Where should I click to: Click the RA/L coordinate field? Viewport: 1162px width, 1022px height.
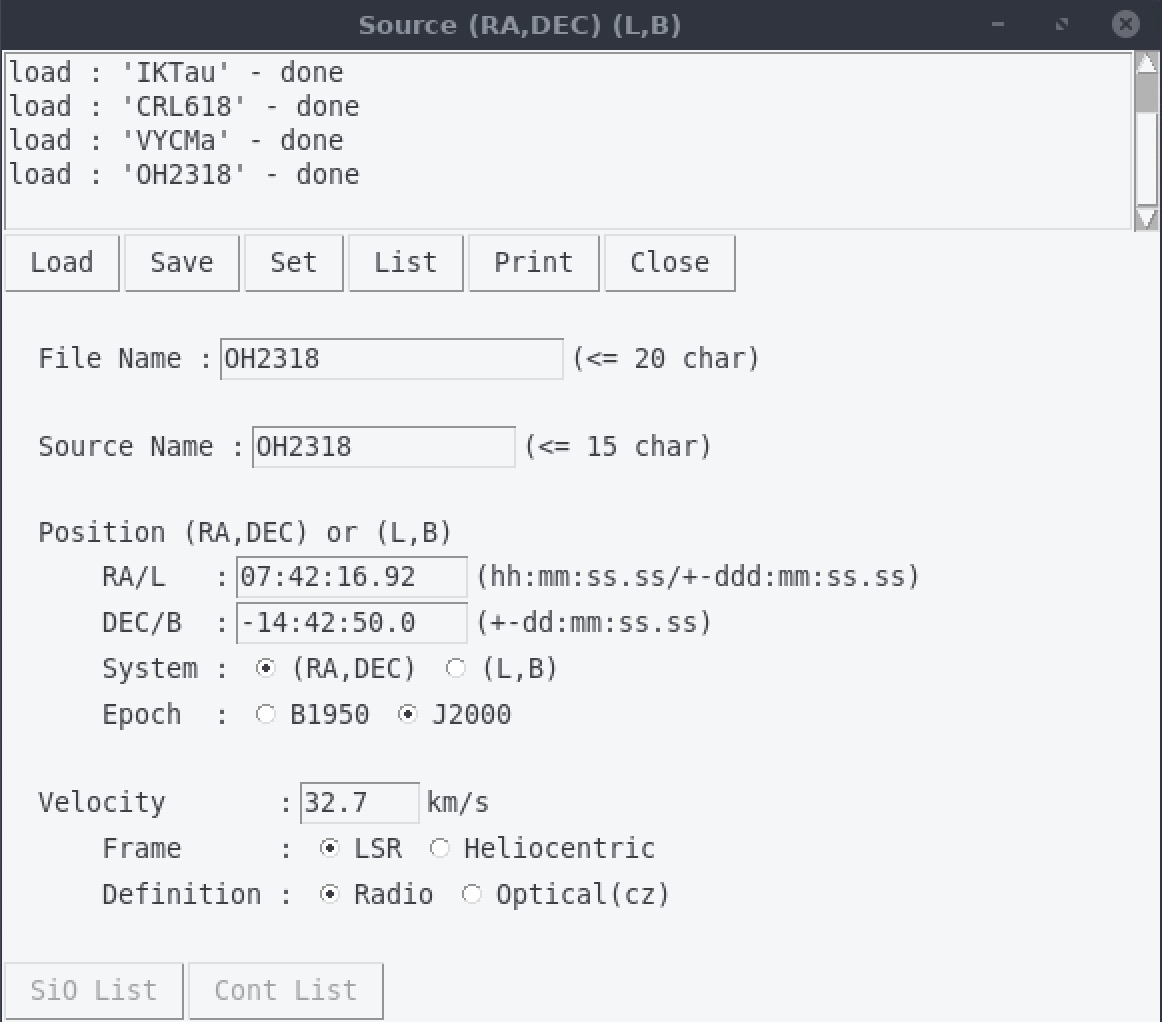351,577
